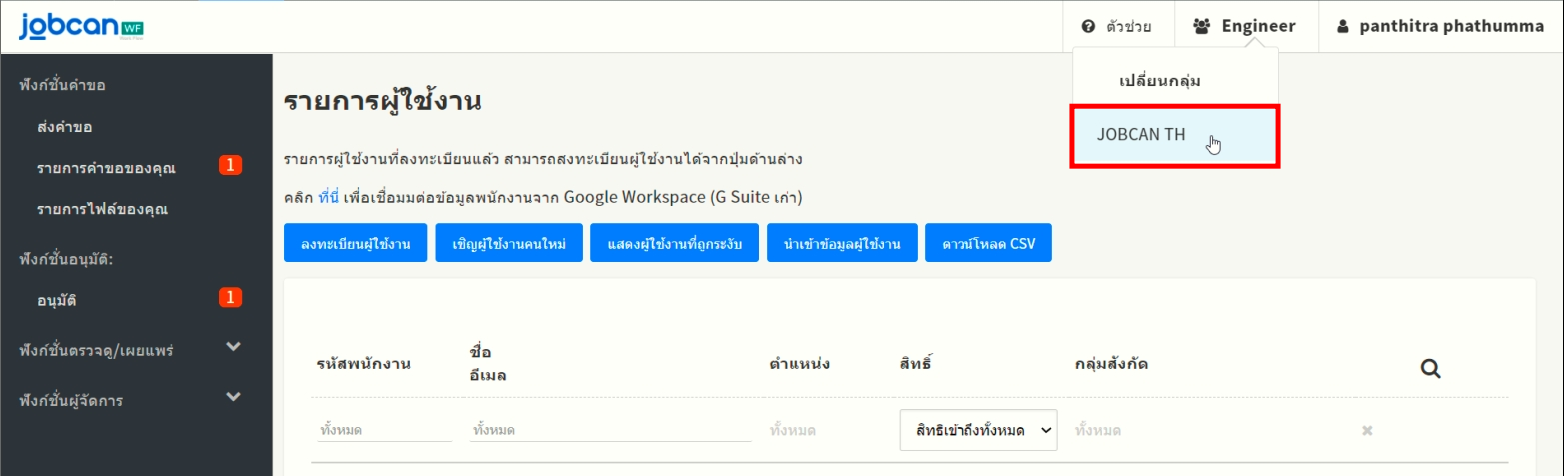Click the ชื่อ อีเมล filter input field
The image size is (1564, 476).
(x=610, y=430)
